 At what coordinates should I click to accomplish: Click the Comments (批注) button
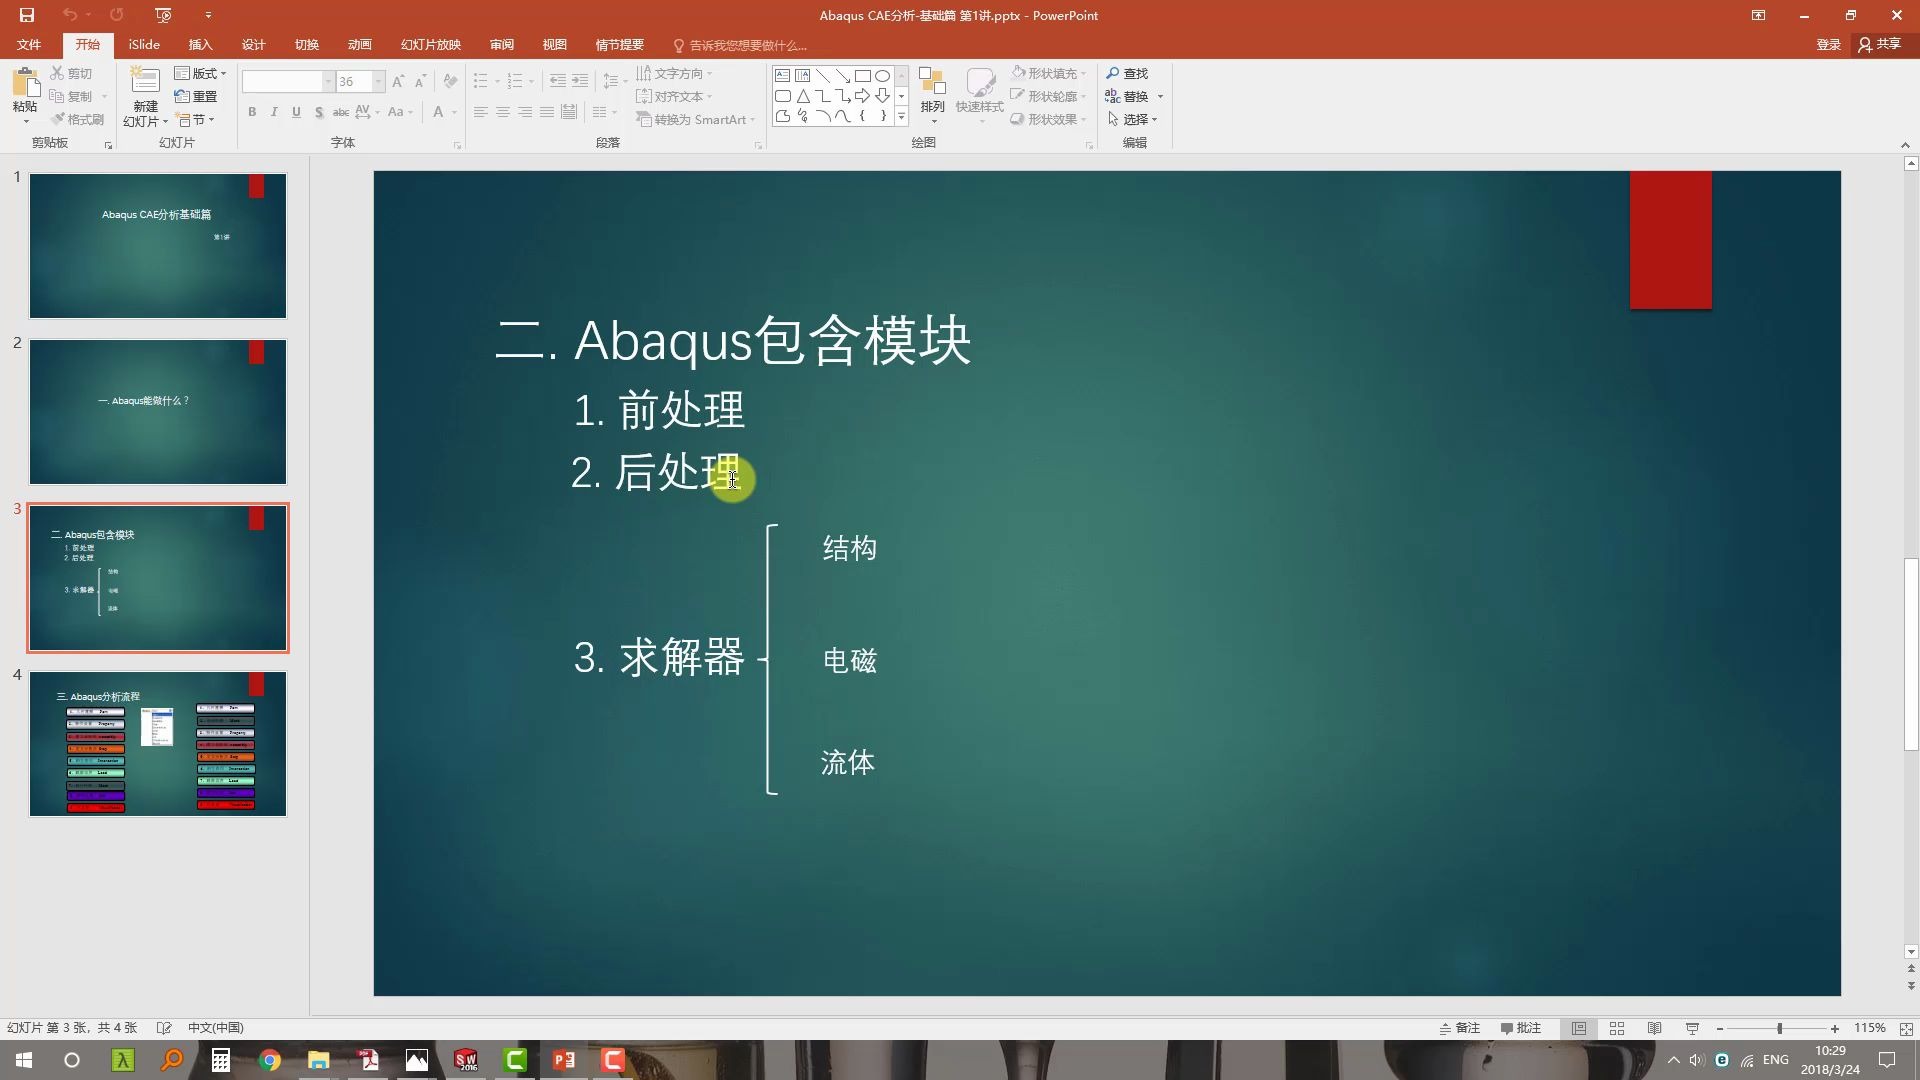[x=1521, y=1028]
